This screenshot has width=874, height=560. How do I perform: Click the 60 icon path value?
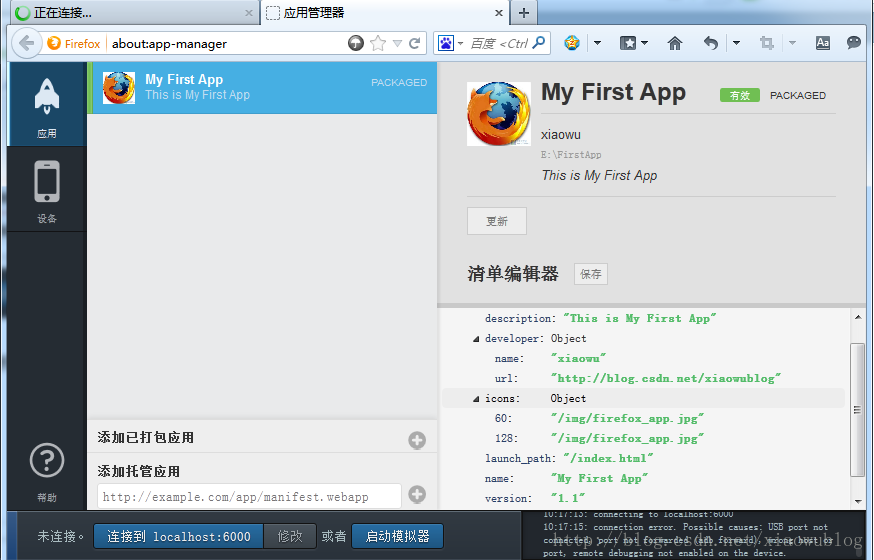627,418
